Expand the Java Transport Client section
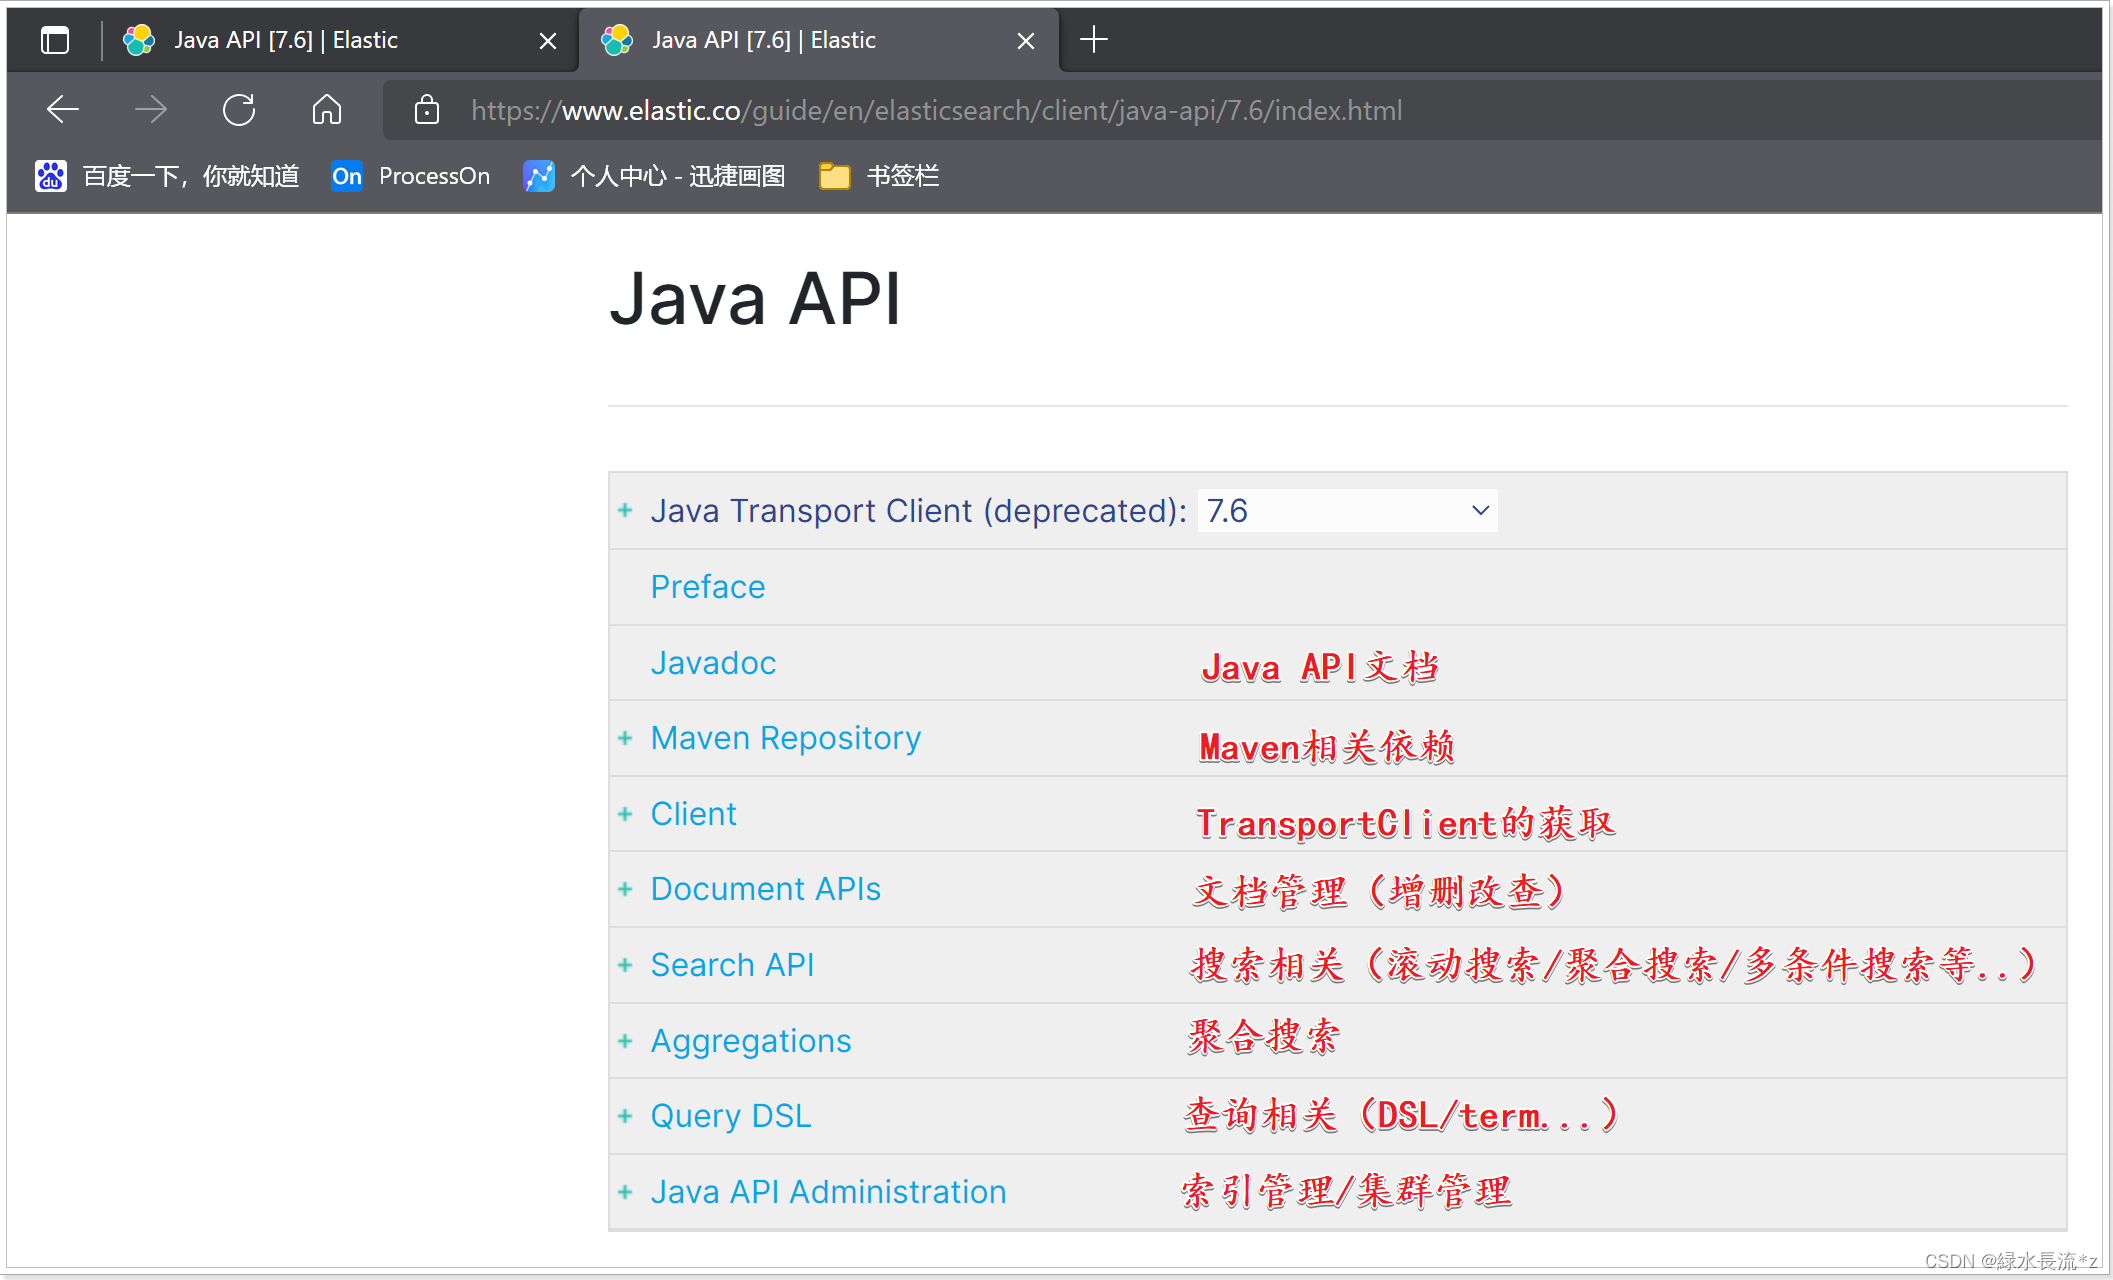The height and width of the screenshot is (1280, 2113). (626, 511)
